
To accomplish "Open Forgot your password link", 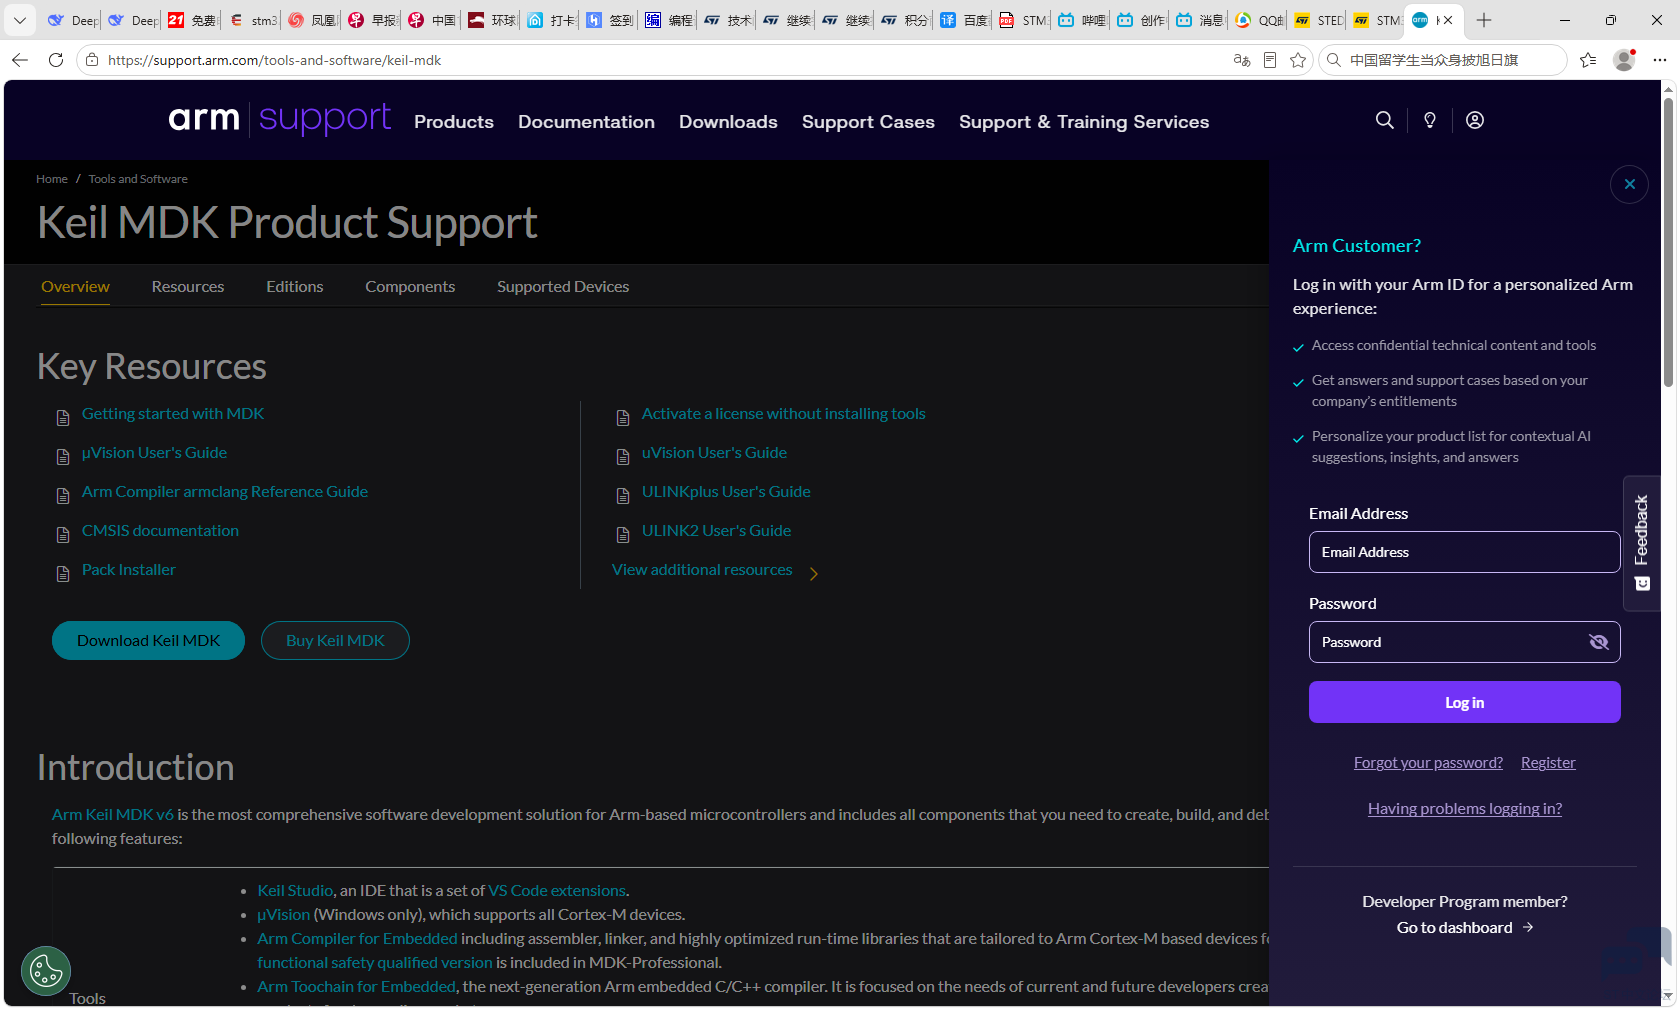I will coord(1428,763).
